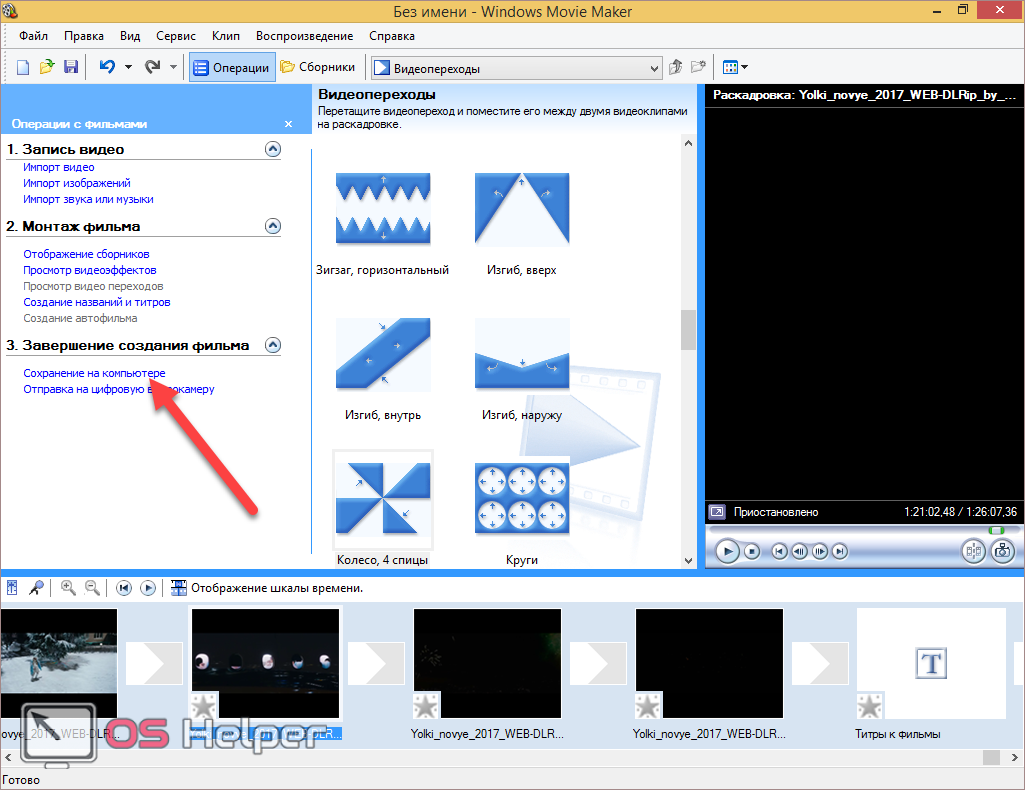Open the Клип menu
Screen dimensions: 1025x790
[227, 36]
